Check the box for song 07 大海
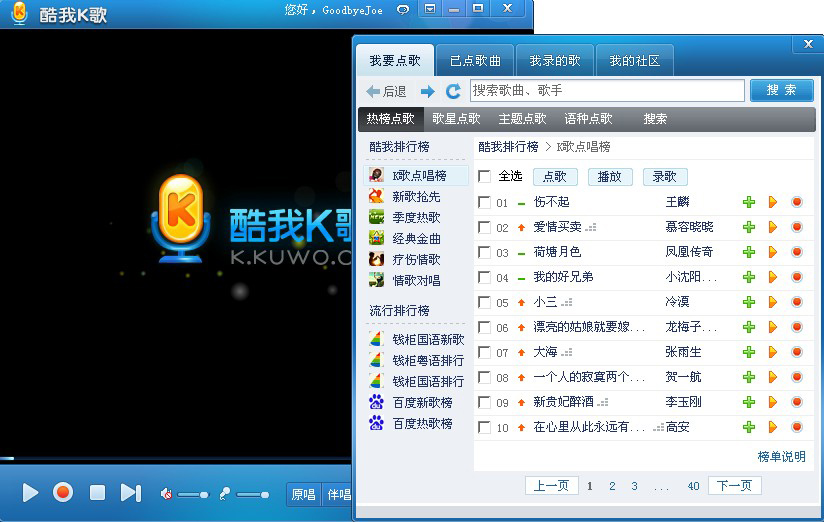824x522 pixels. (484, 352)
